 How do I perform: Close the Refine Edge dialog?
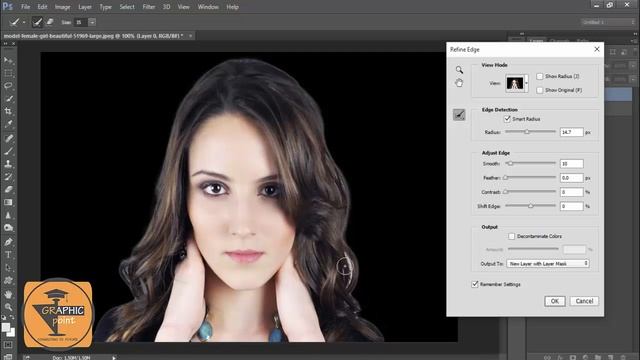(597, 49)
